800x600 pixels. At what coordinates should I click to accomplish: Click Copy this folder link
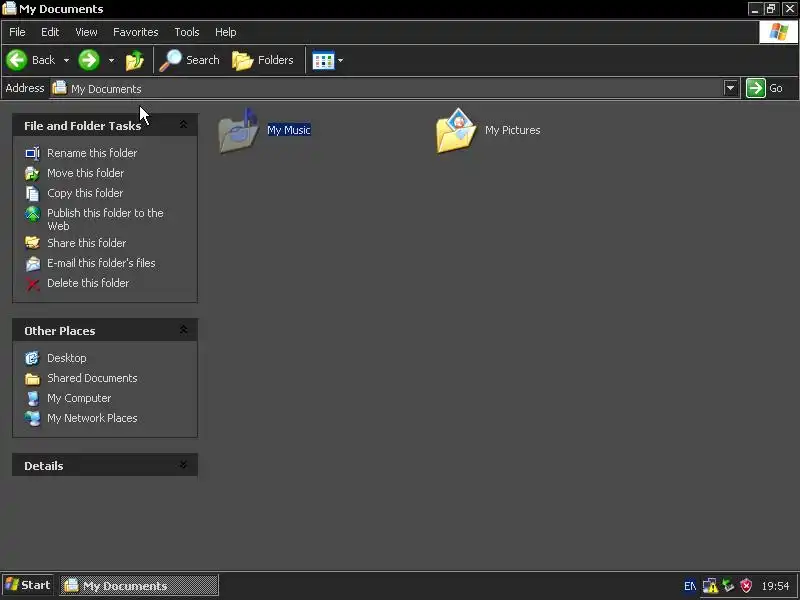(x=85, y=193)
